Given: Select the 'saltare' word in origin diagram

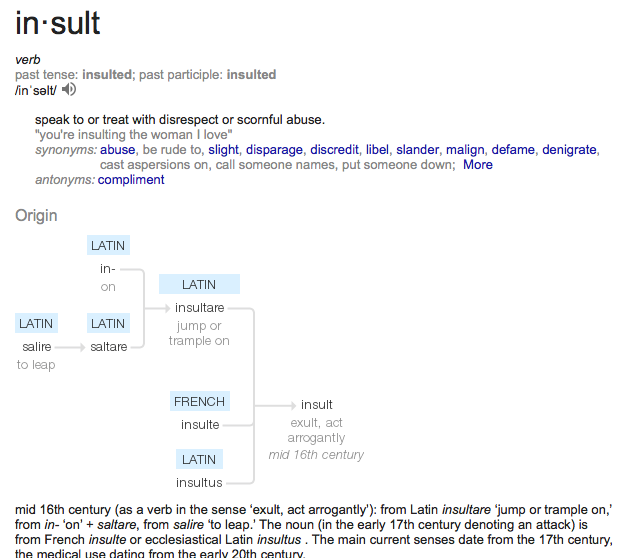Looking at the screenshot, I should [x=108, y=347].
